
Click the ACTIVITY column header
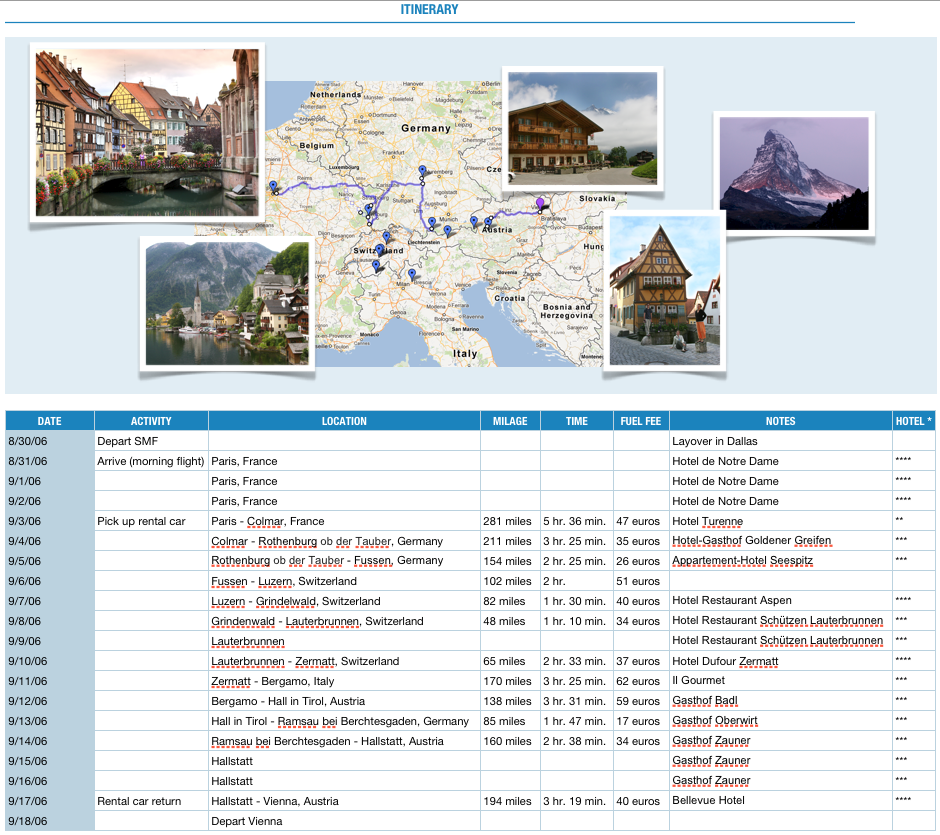pyautogui.click(x=151, y=421)
